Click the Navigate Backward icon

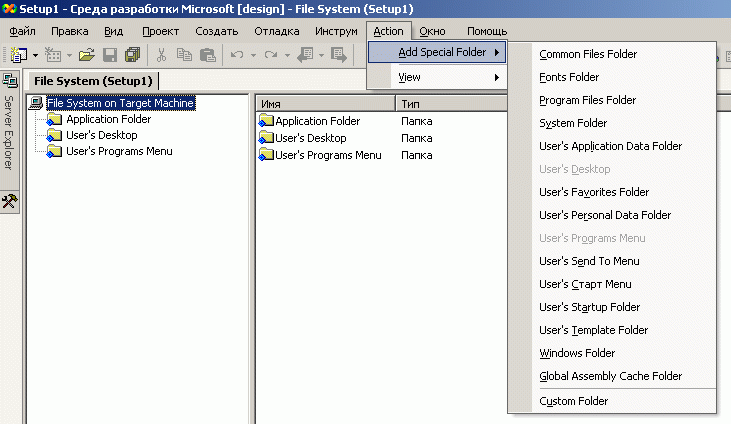click(305, 55)
